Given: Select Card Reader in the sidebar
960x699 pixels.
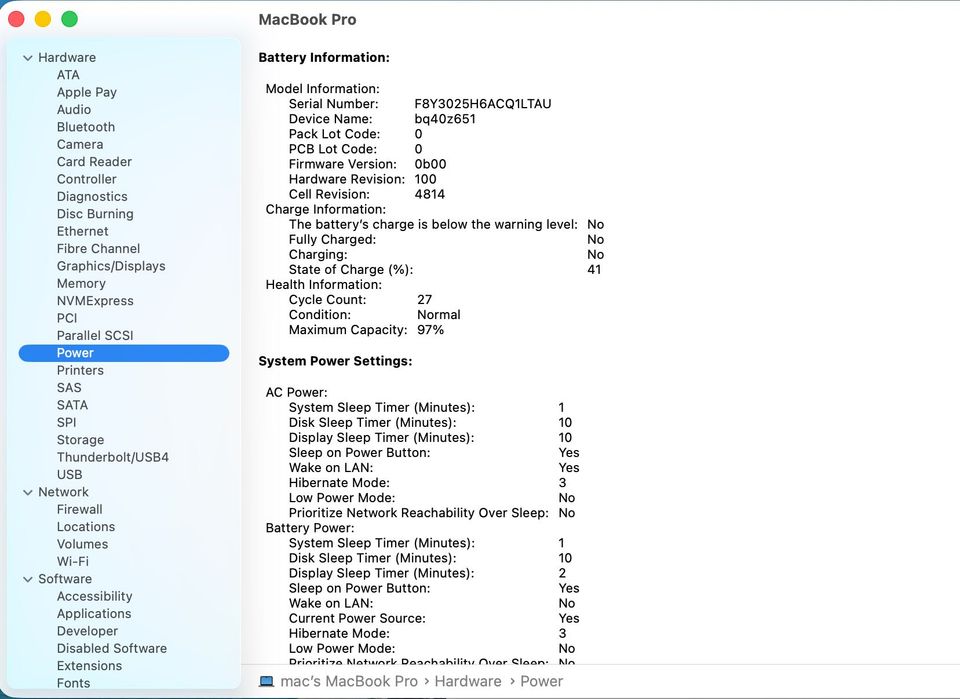Looking at the screenshot, I should (x=94, y=162).
